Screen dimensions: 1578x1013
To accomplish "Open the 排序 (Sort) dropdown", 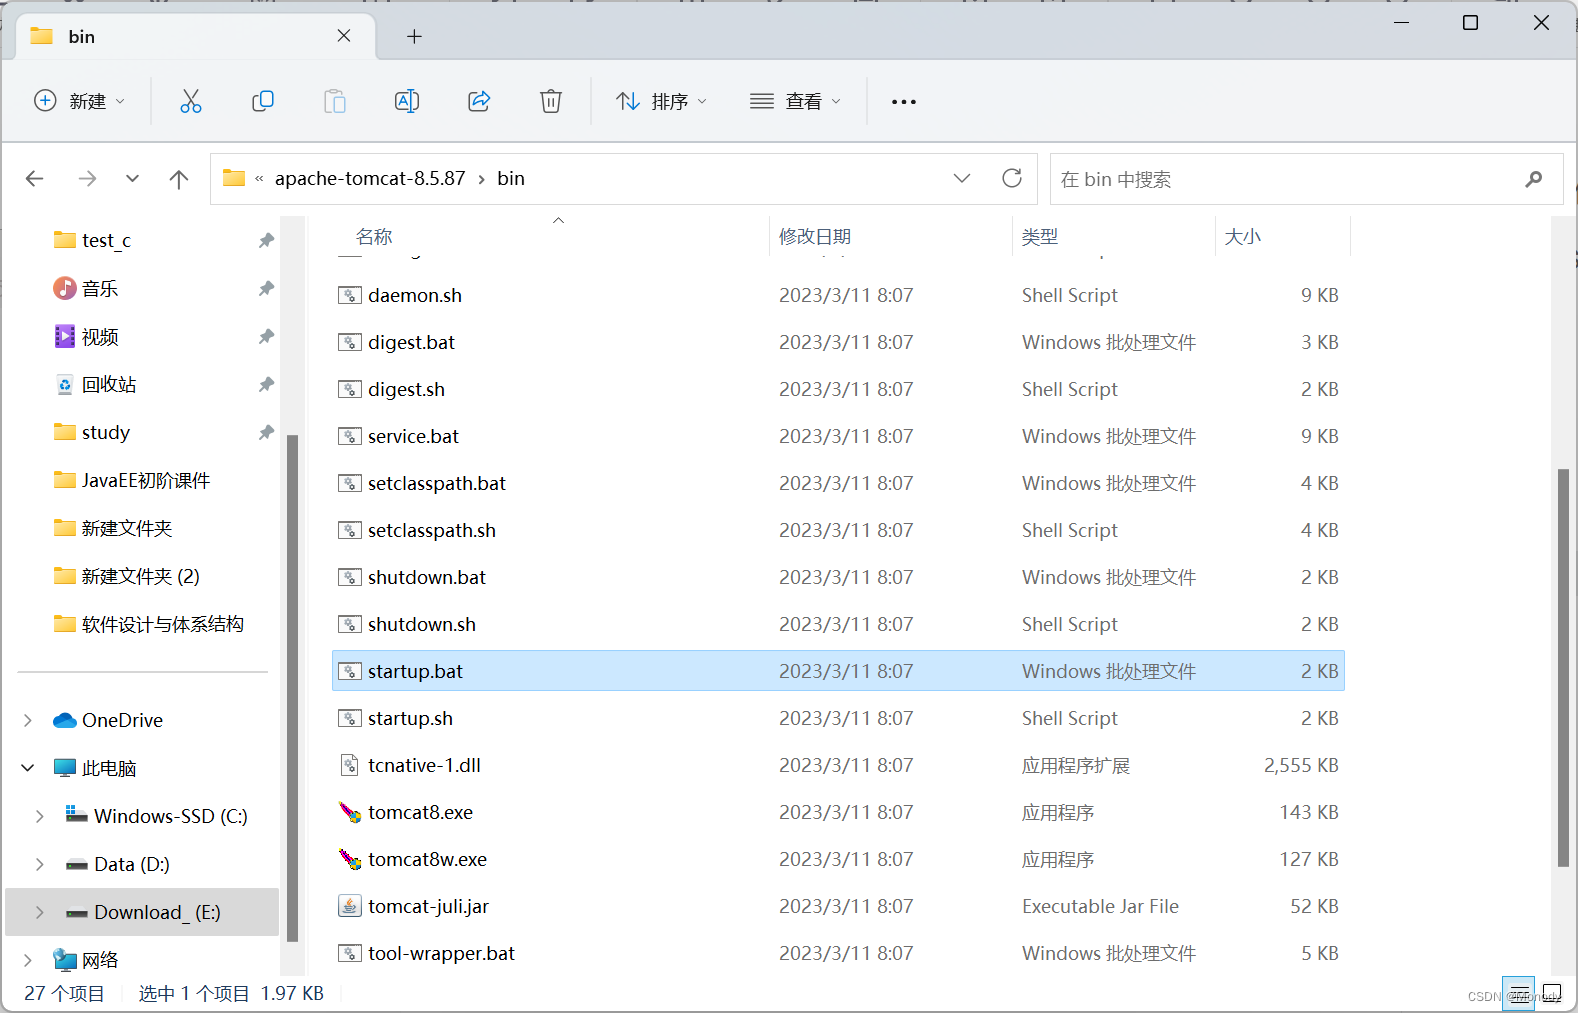I will point(662,101).
